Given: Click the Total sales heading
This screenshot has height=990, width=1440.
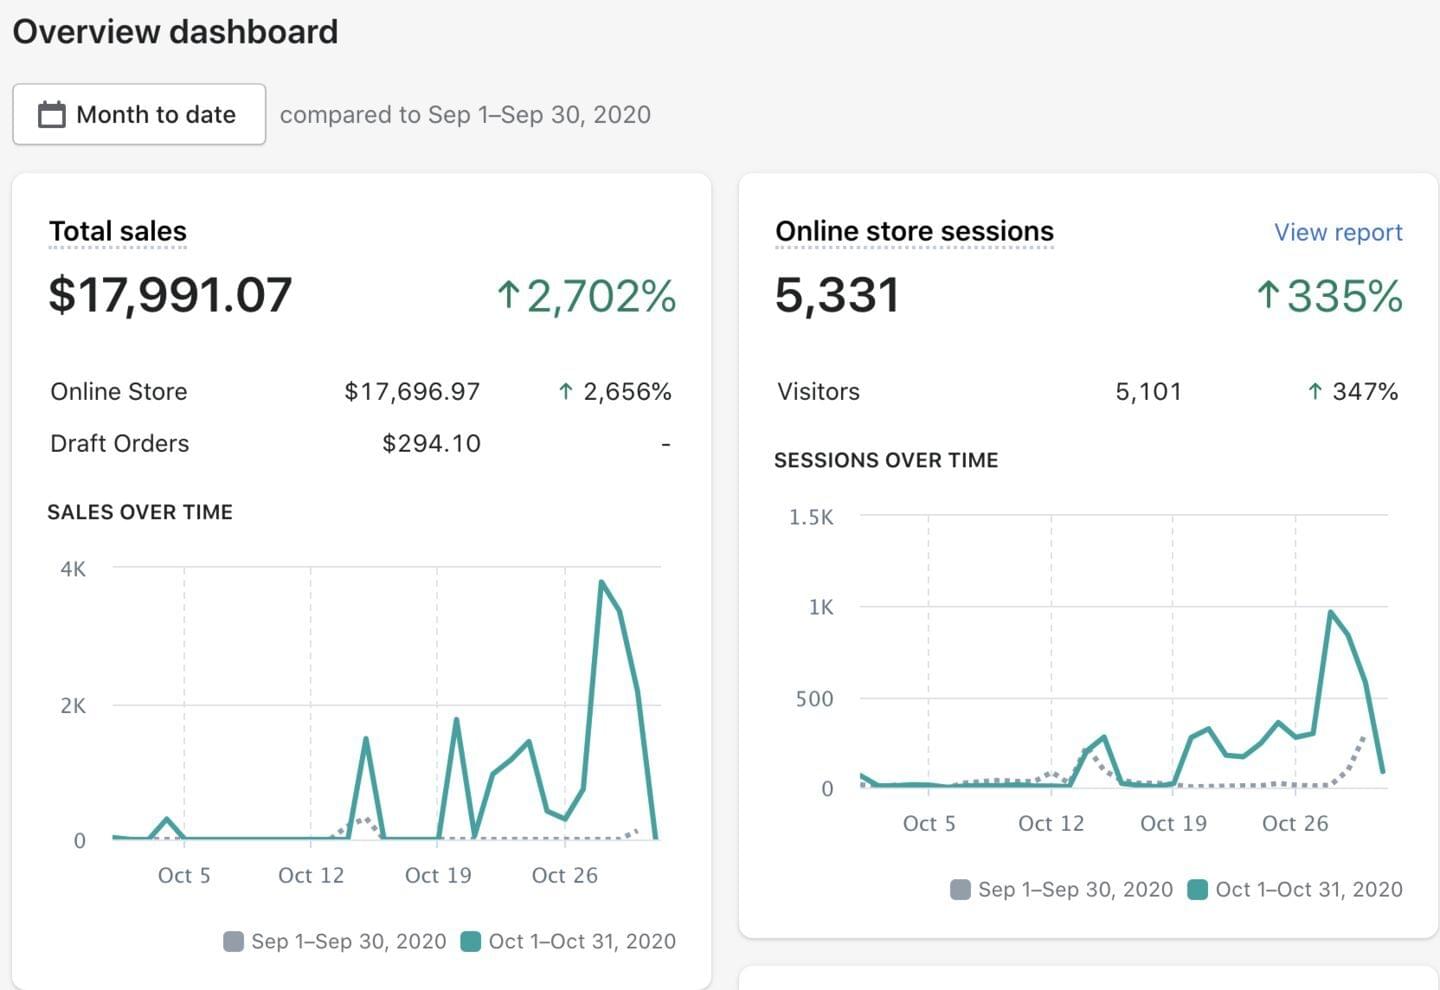Looking at the screenshot, I should pyautogui.click(x=118, y=231).
